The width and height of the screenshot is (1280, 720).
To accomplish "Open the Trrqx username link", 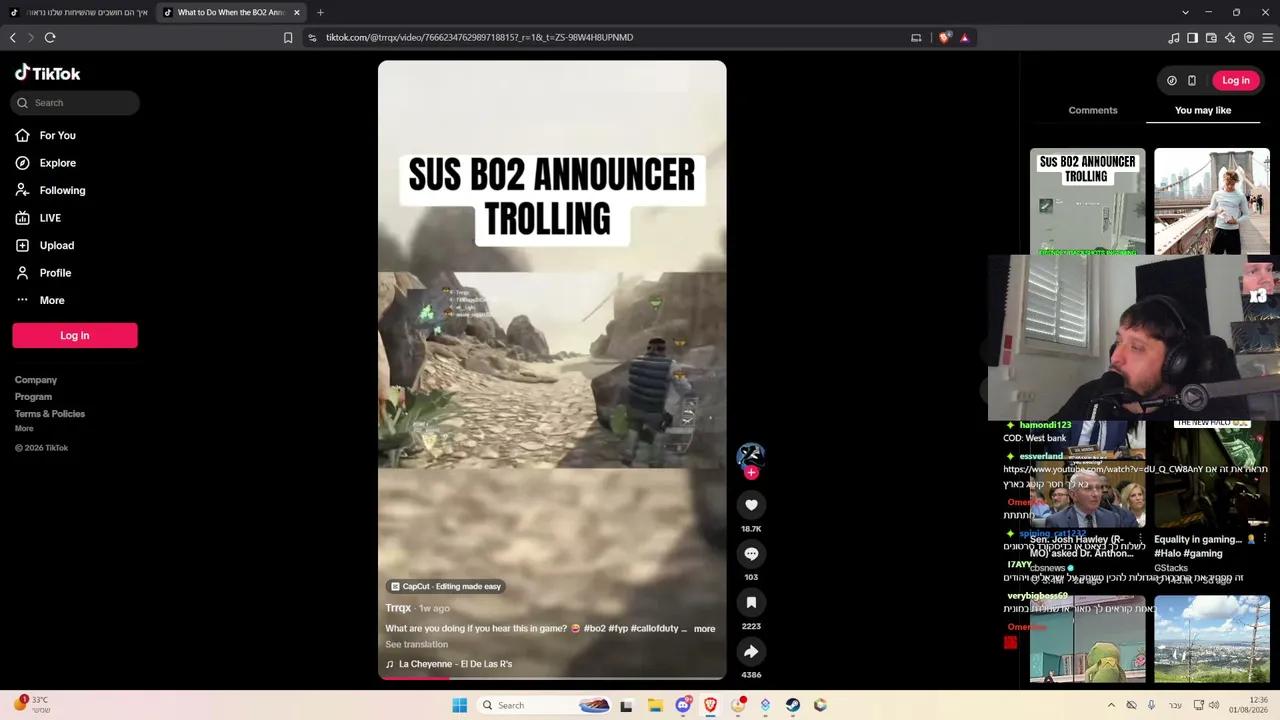I will click(398, 608).
